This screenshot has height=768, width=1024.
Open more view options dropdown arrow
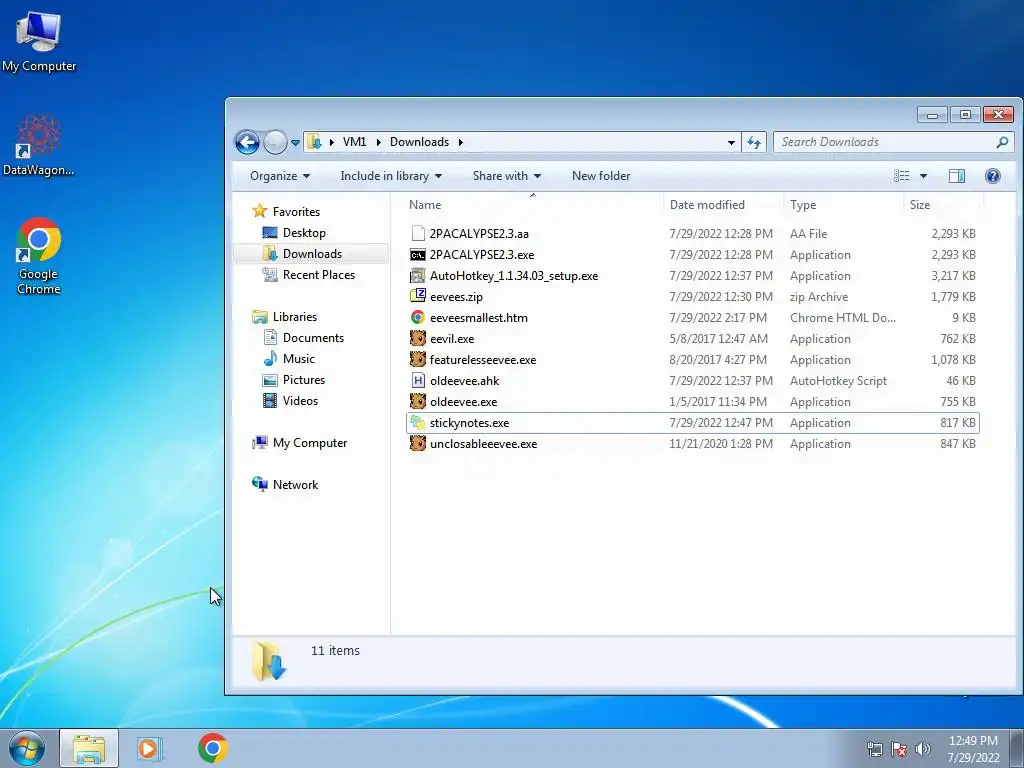923,176
